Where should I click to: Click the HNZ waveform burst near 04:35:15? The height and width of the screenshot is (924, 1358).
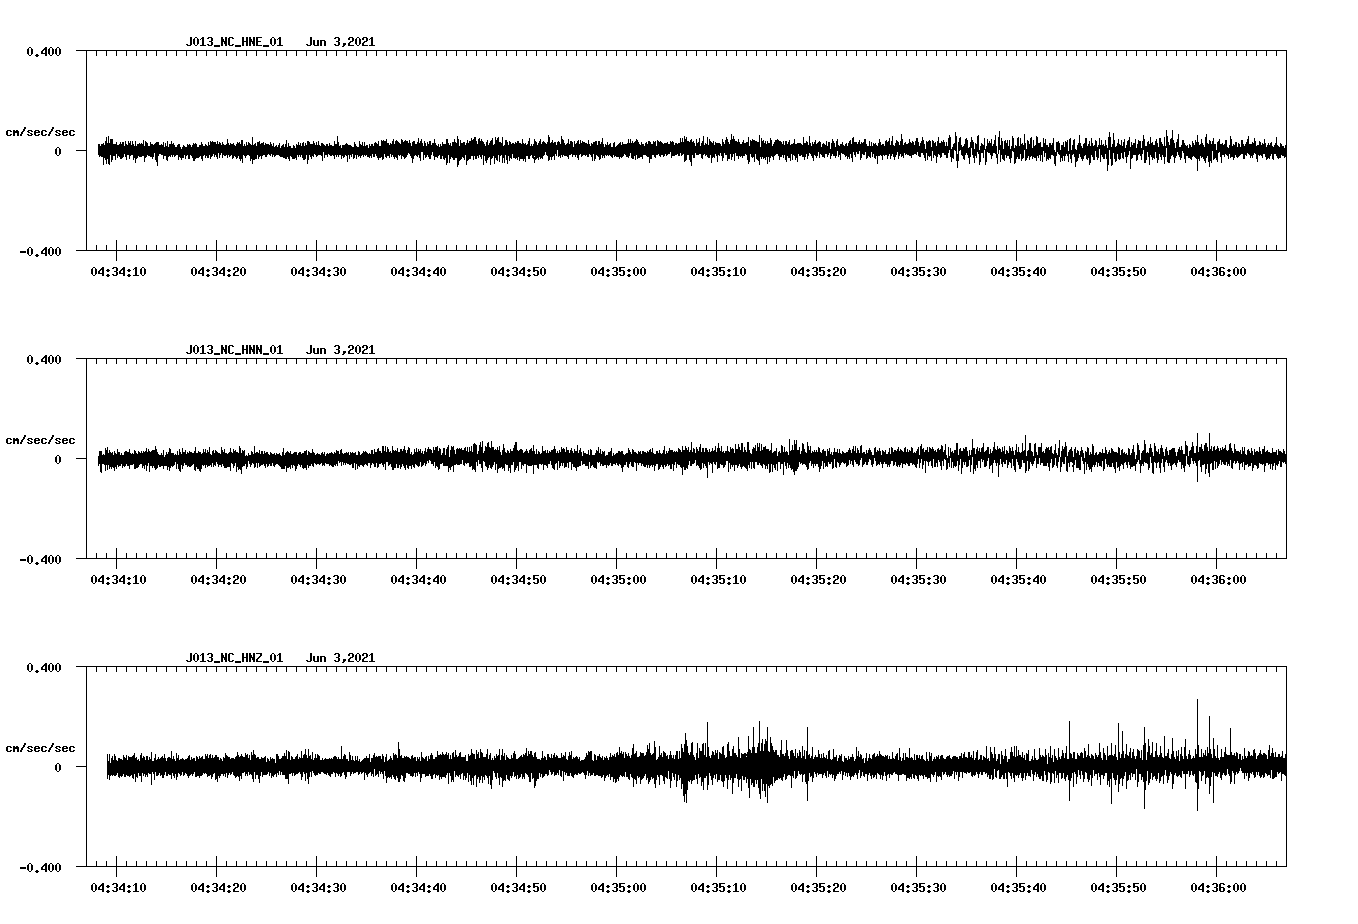coord(765,762)
